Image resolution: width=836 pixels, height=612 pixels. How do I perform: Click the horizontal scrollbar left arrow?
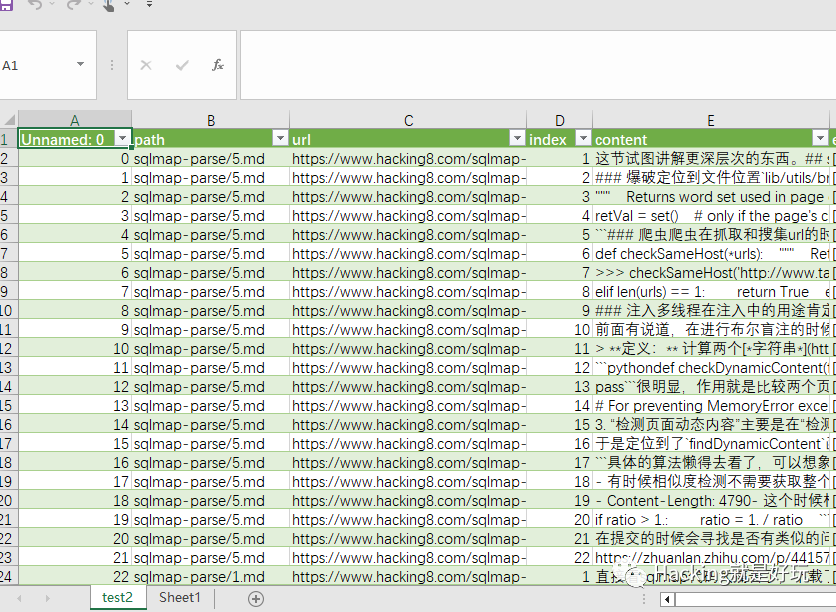coord(667,599)
